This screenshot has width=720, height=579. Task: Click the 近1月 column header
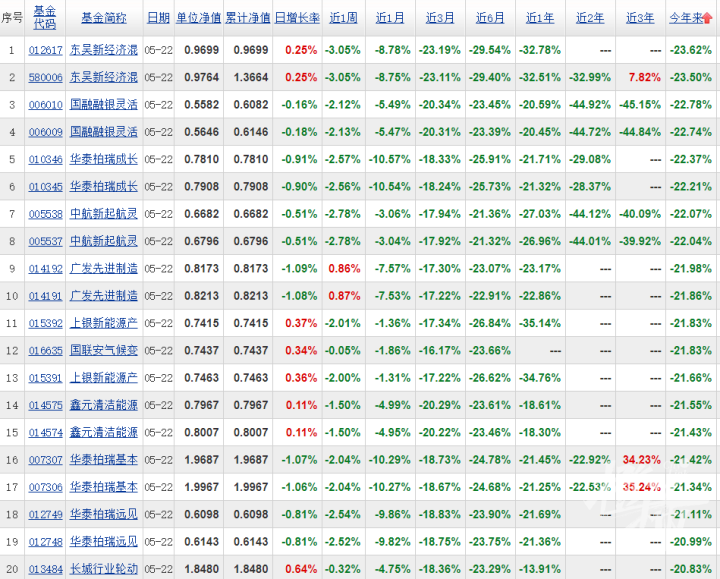pos(390,18)
